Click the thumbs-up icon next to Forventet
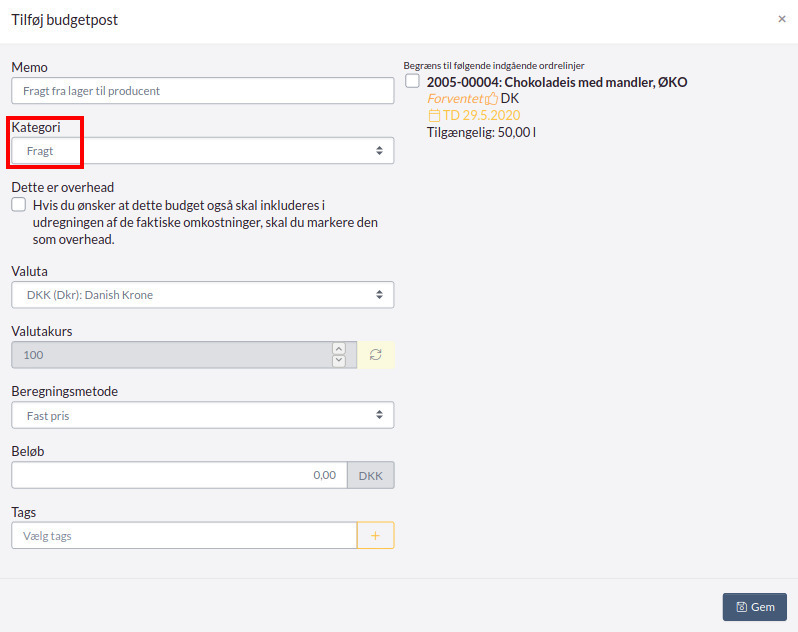Screen dimensions: 798x632 pyautogui.click(x=491, y=99)
